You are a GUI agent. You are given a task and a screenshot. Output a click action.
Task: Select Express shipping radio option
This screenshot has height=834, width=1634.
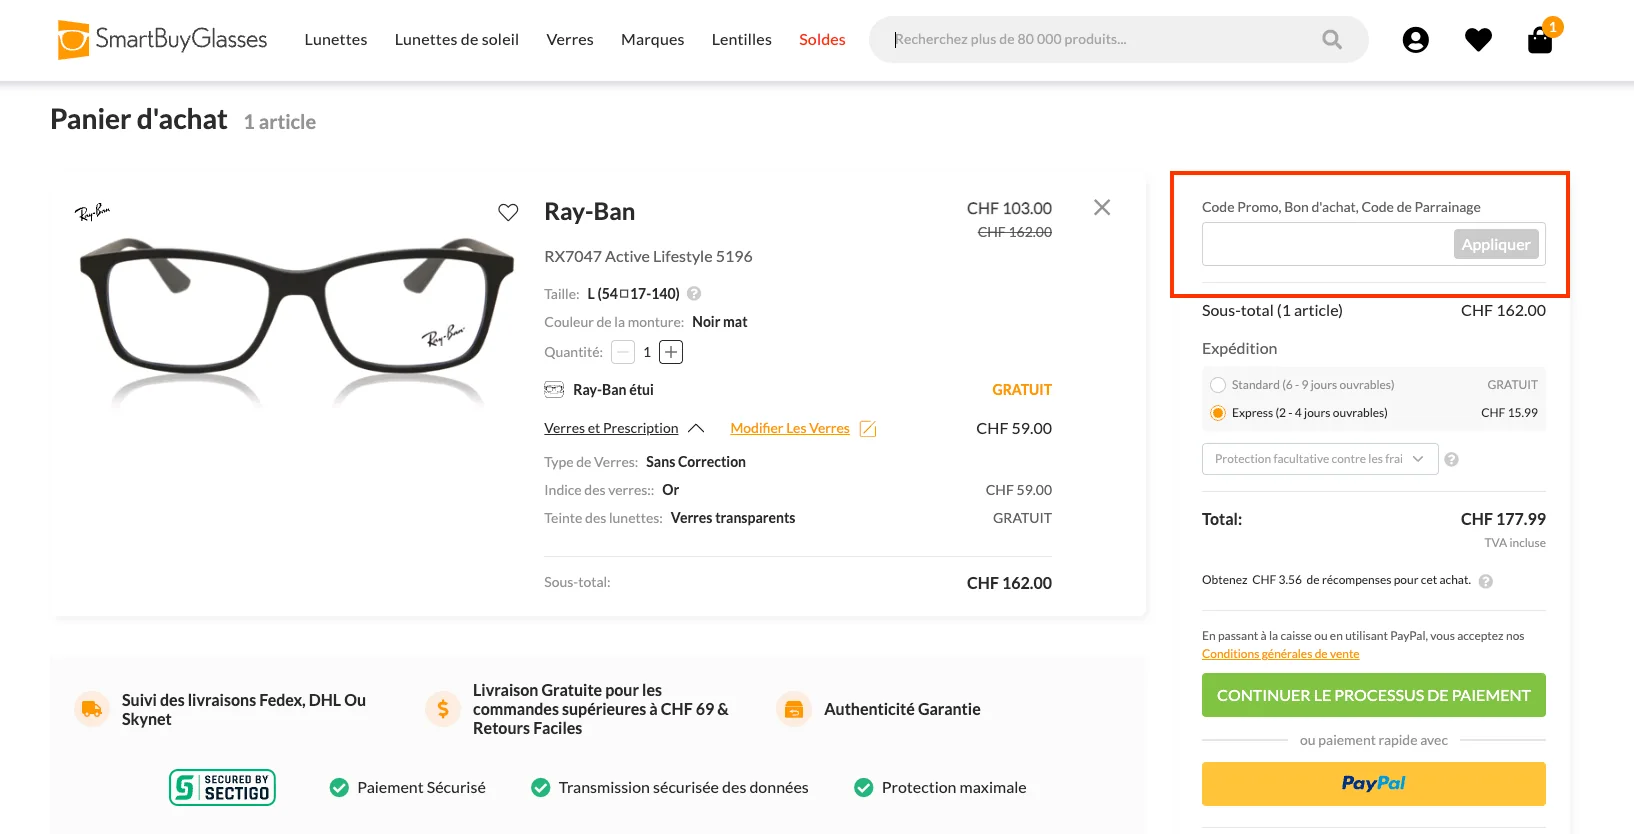pos(1218,413)
